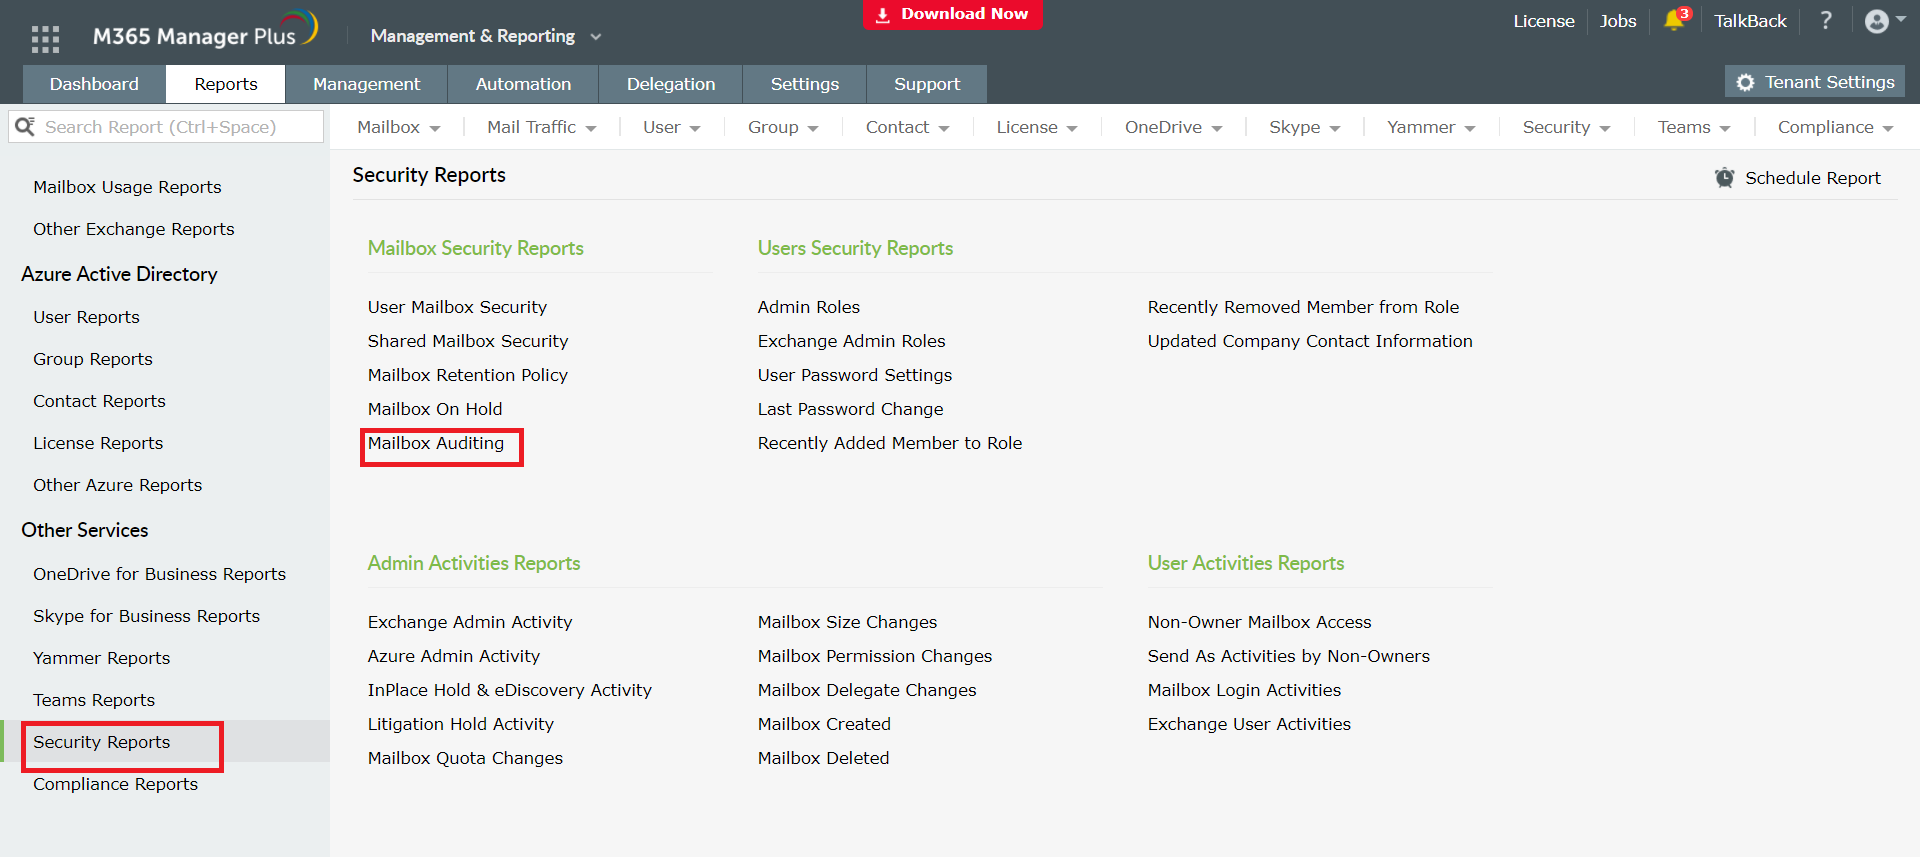Open Compliance Reports in sidebar
This screenshot has height=857, width=1920.
[x=116, y=784]
